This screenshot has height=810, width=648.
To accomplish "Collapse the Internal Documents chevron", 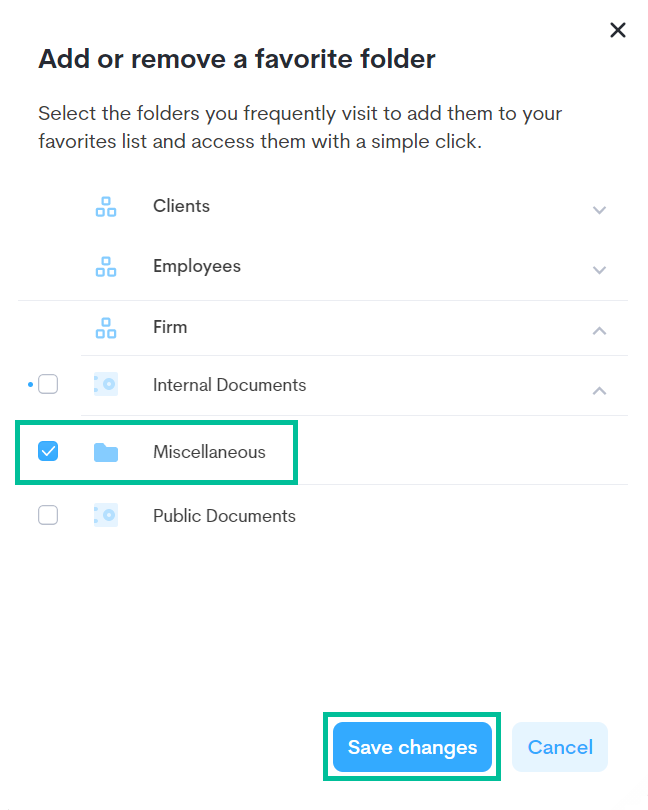I will (x=599, y=390).
